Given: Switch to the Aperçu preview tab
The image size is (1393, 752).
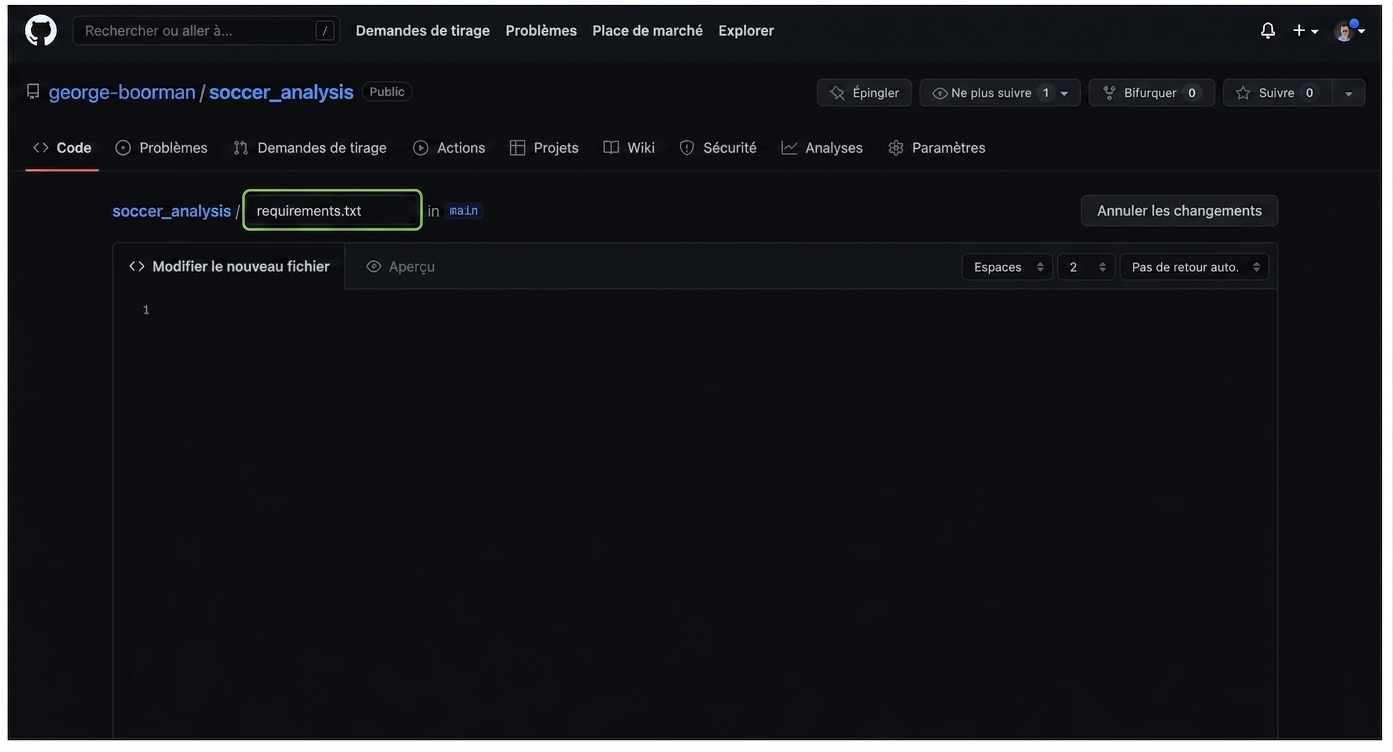Looking at the screenshot, I should coord(400,267).
